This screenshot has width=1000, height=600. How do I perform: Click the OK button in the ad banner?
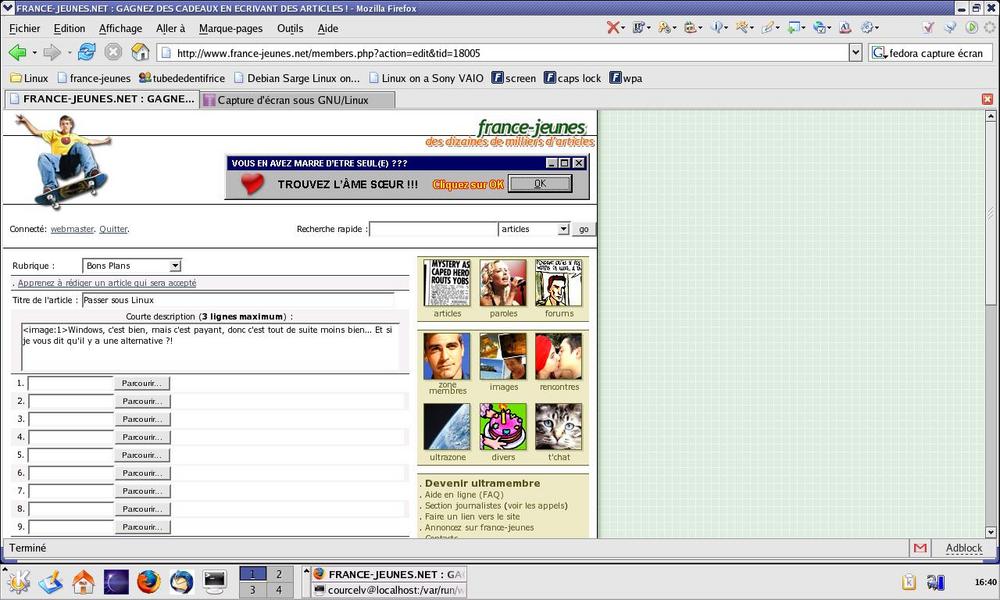click(x=540, y=184)
